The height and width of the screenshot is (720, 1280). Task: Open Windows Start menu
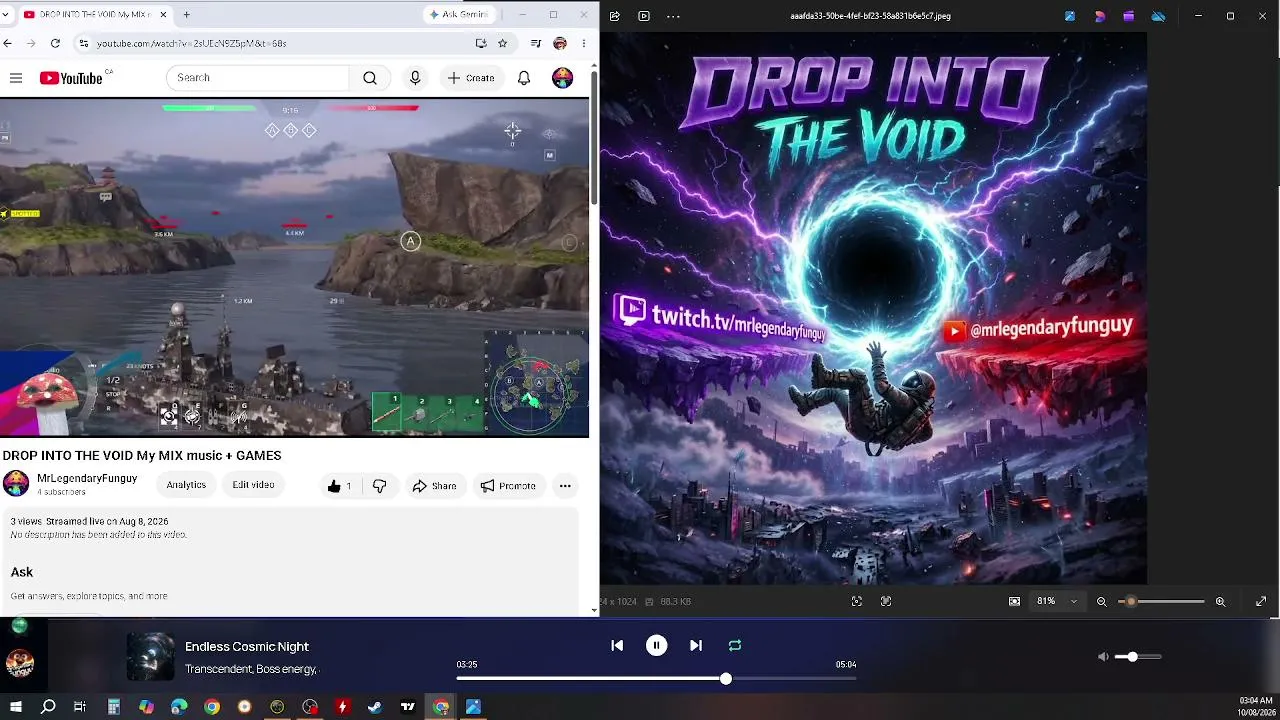coord(16,707)
